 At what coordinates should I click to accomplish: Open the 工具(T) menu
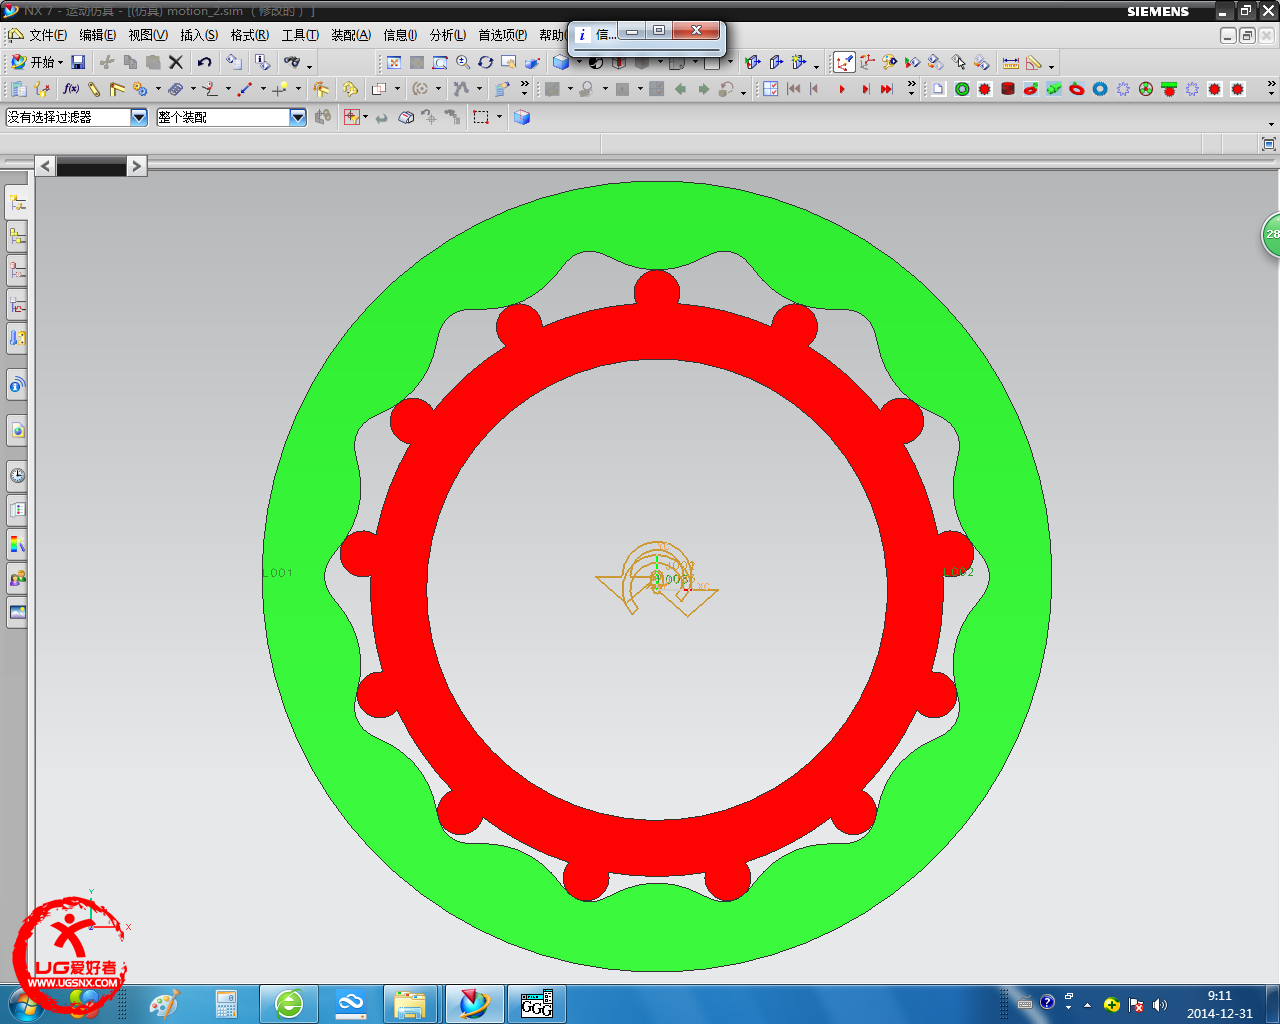[x=300, y=35]
